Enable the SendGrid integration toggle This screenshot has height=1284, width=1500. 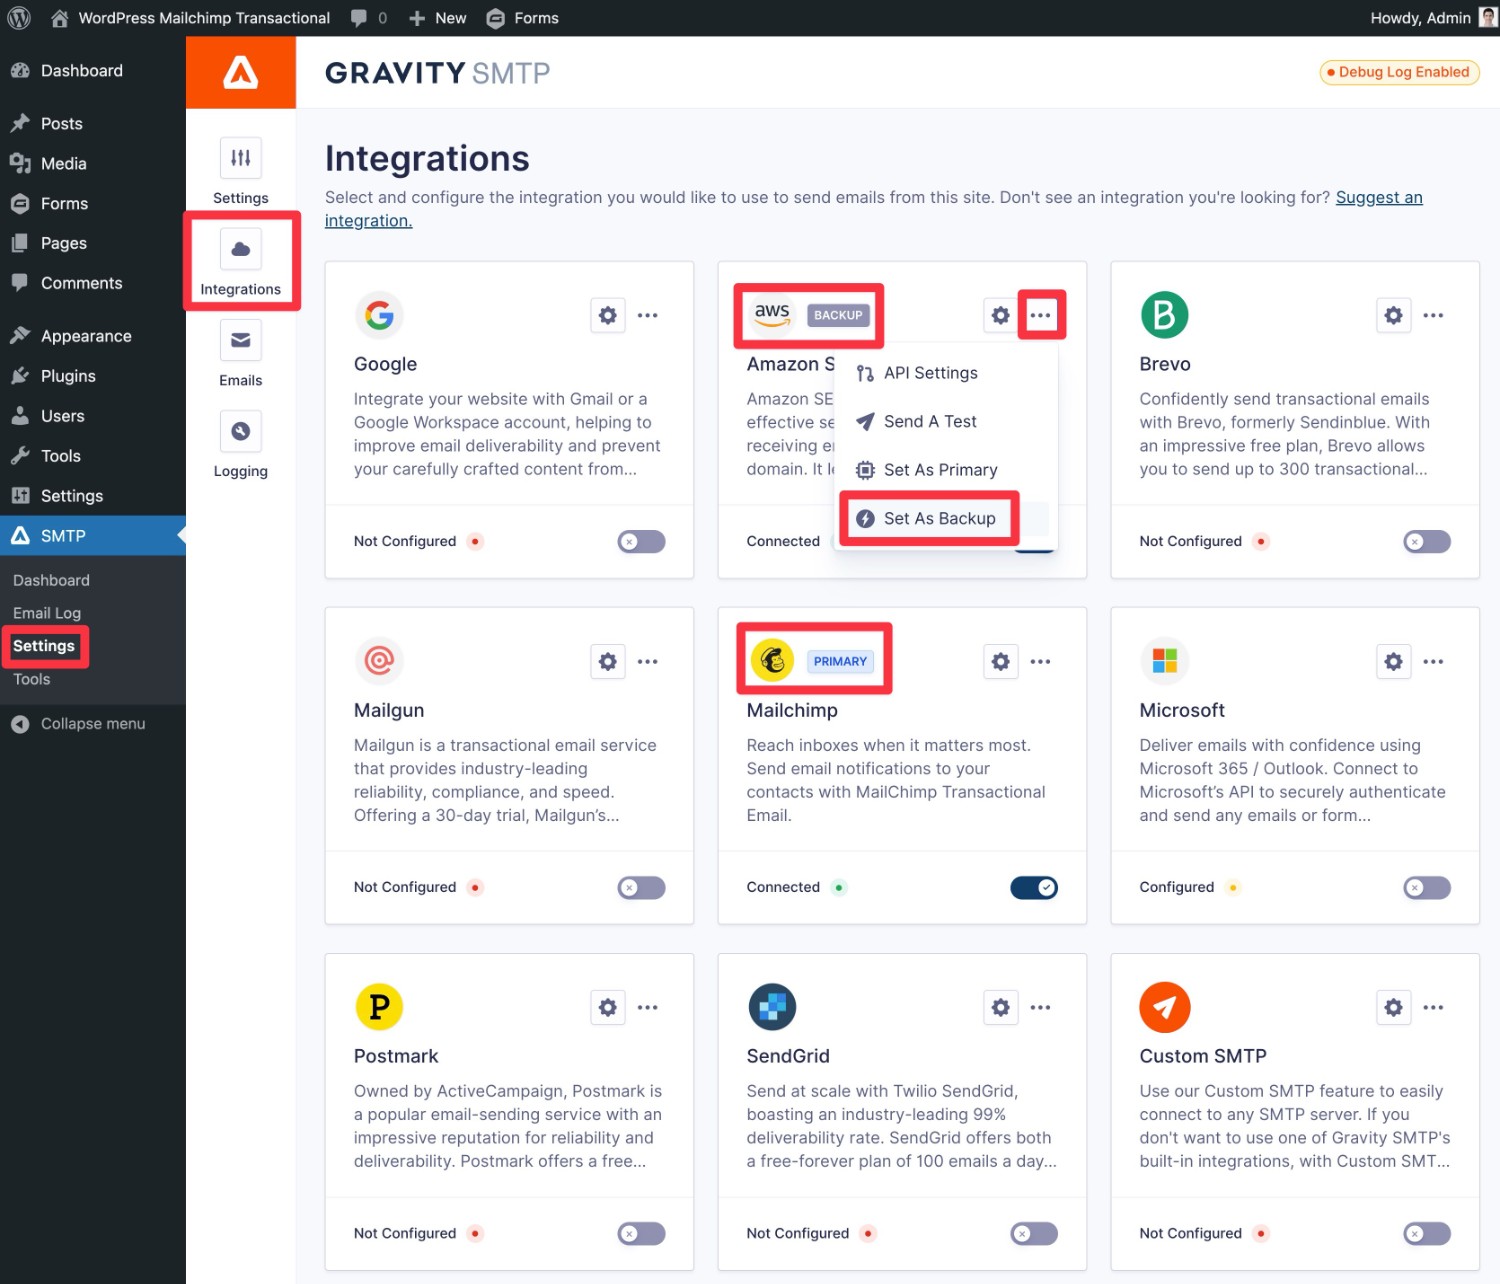[x=1034, y=1234]
